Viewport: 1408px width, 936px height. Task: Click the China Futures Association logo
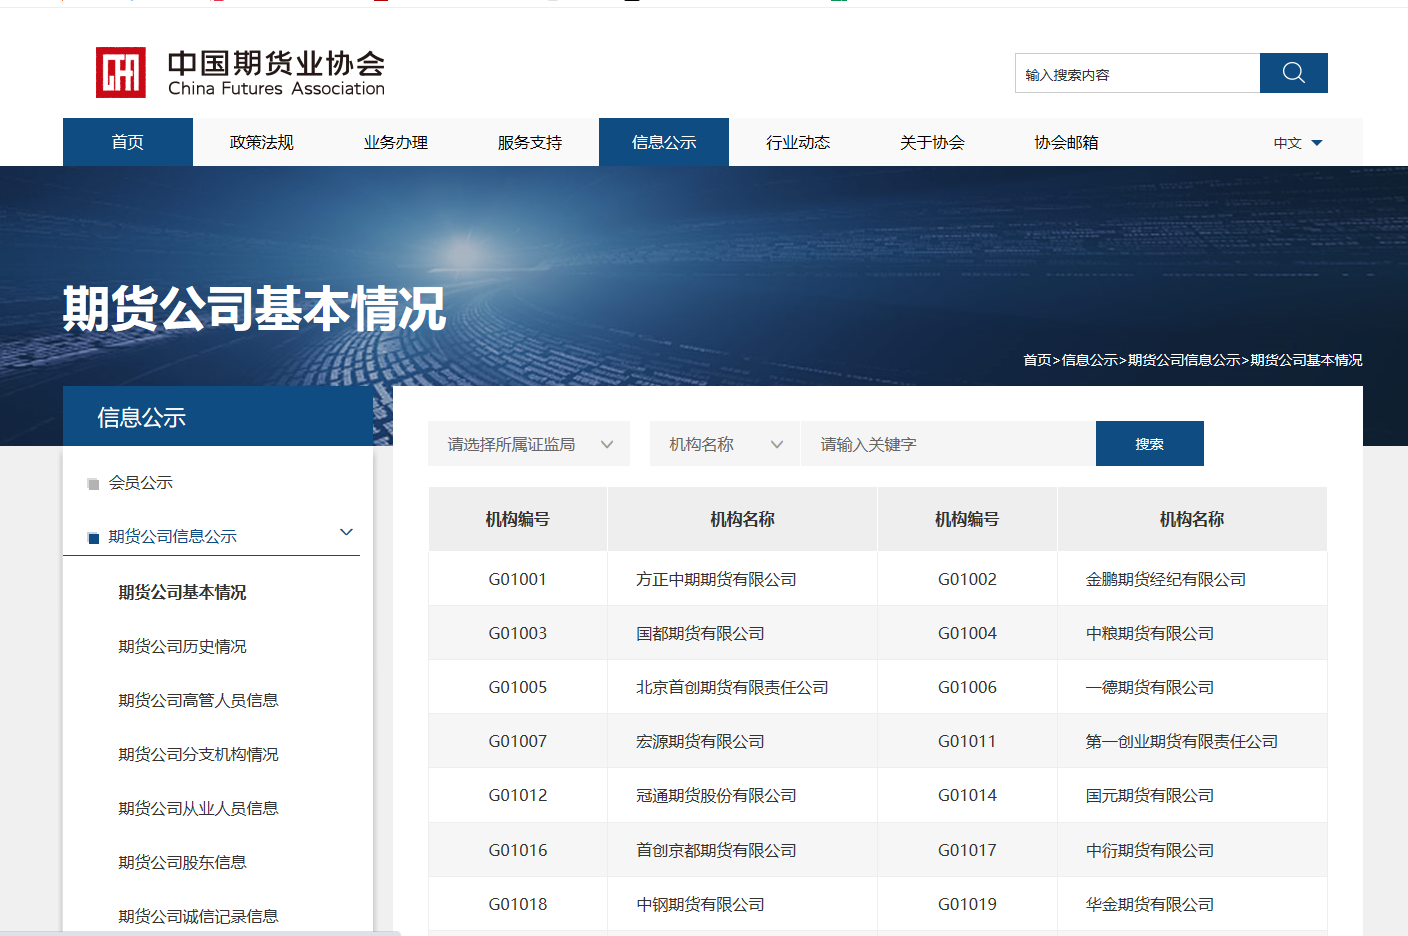240,73
